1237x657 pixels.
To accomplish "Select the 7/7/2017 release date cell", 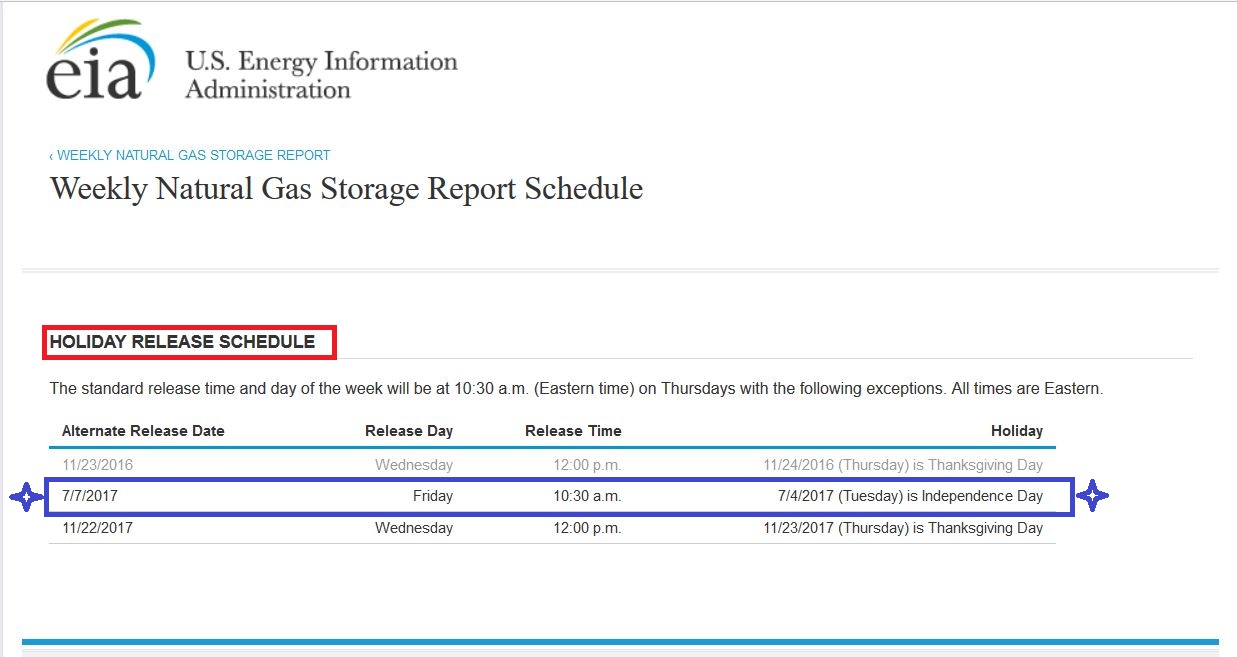I will pos(90,496).
